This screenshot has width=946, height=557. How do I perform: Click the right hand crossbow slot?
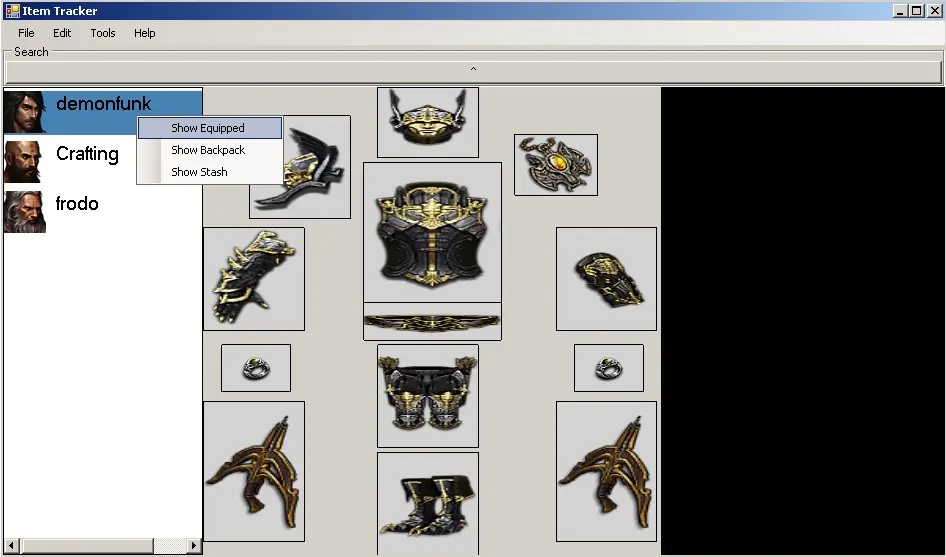click(606, 471)
